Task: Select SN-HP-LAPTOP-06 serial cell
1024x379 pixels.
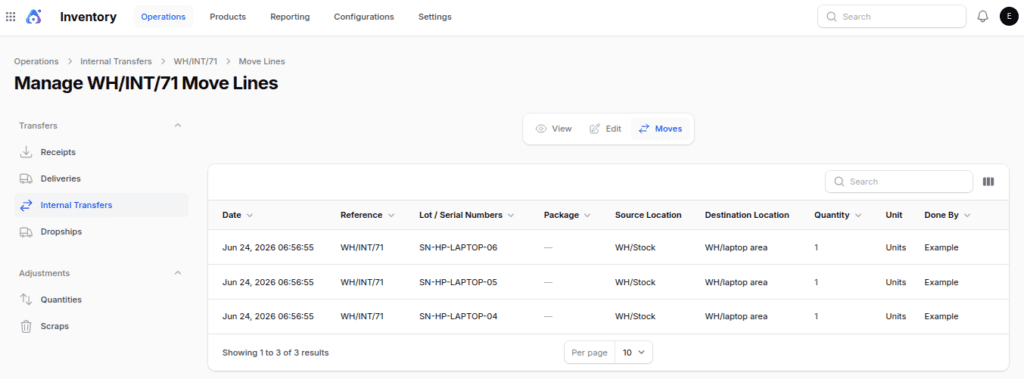Action: tap(458, 248)
